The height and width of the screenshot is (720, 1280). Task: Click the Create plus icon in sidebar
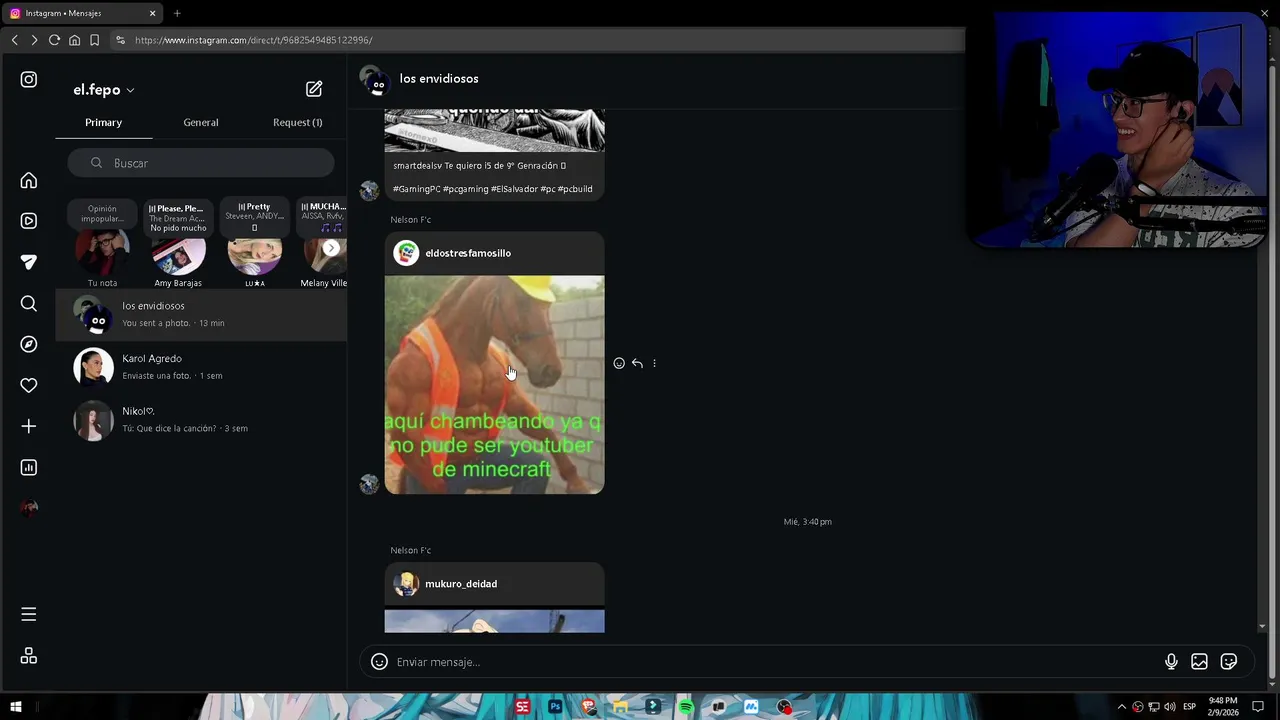(29, 426)
